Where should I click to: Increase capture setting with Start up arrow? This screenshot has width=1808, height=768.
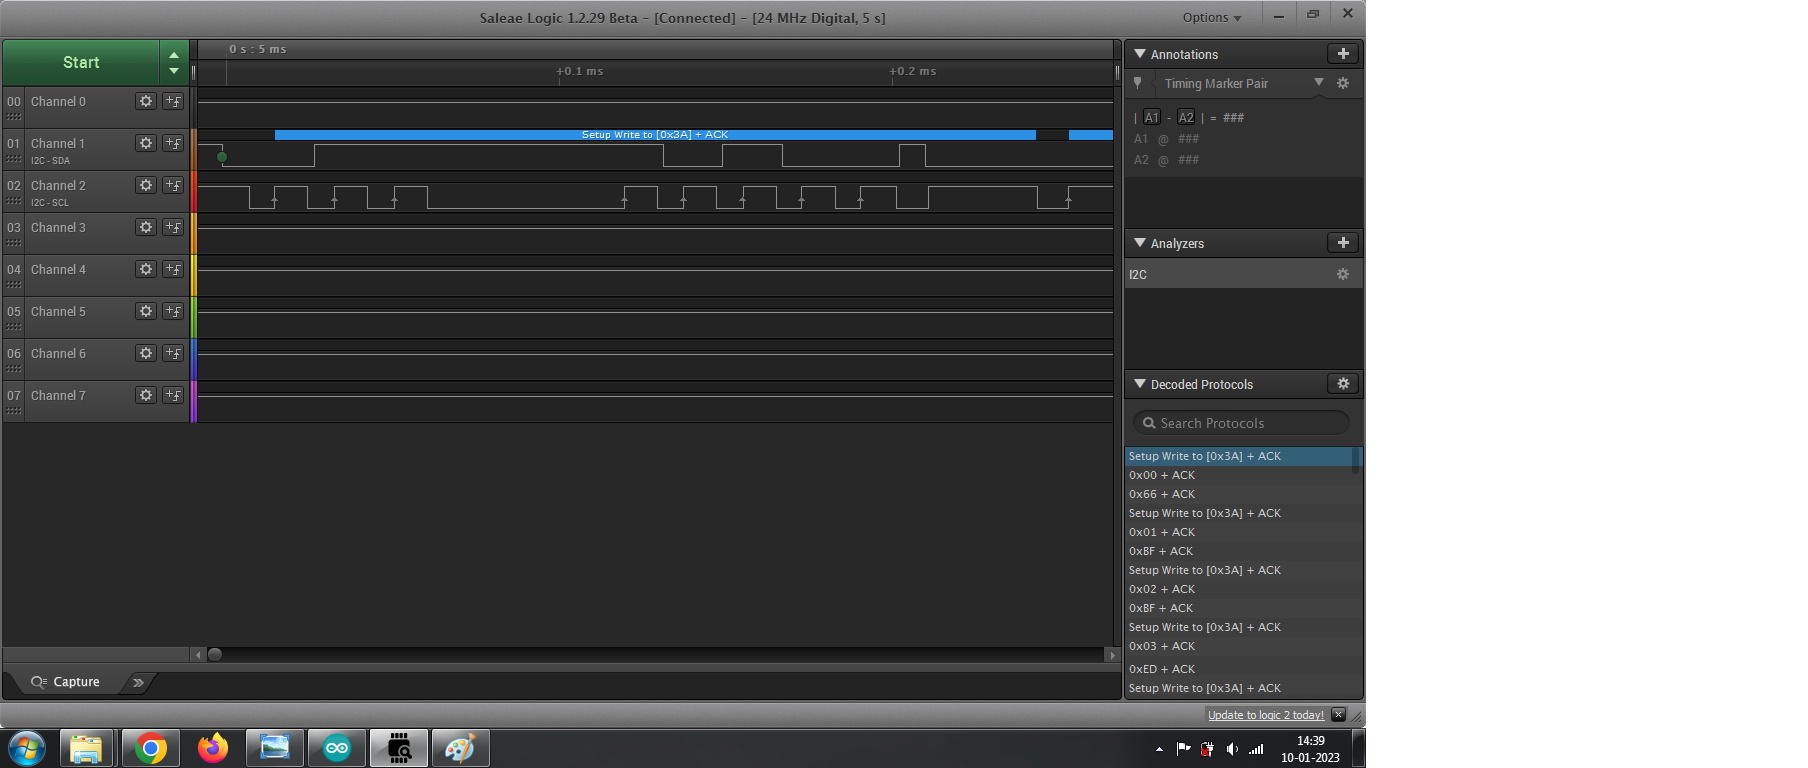point(174,55)
